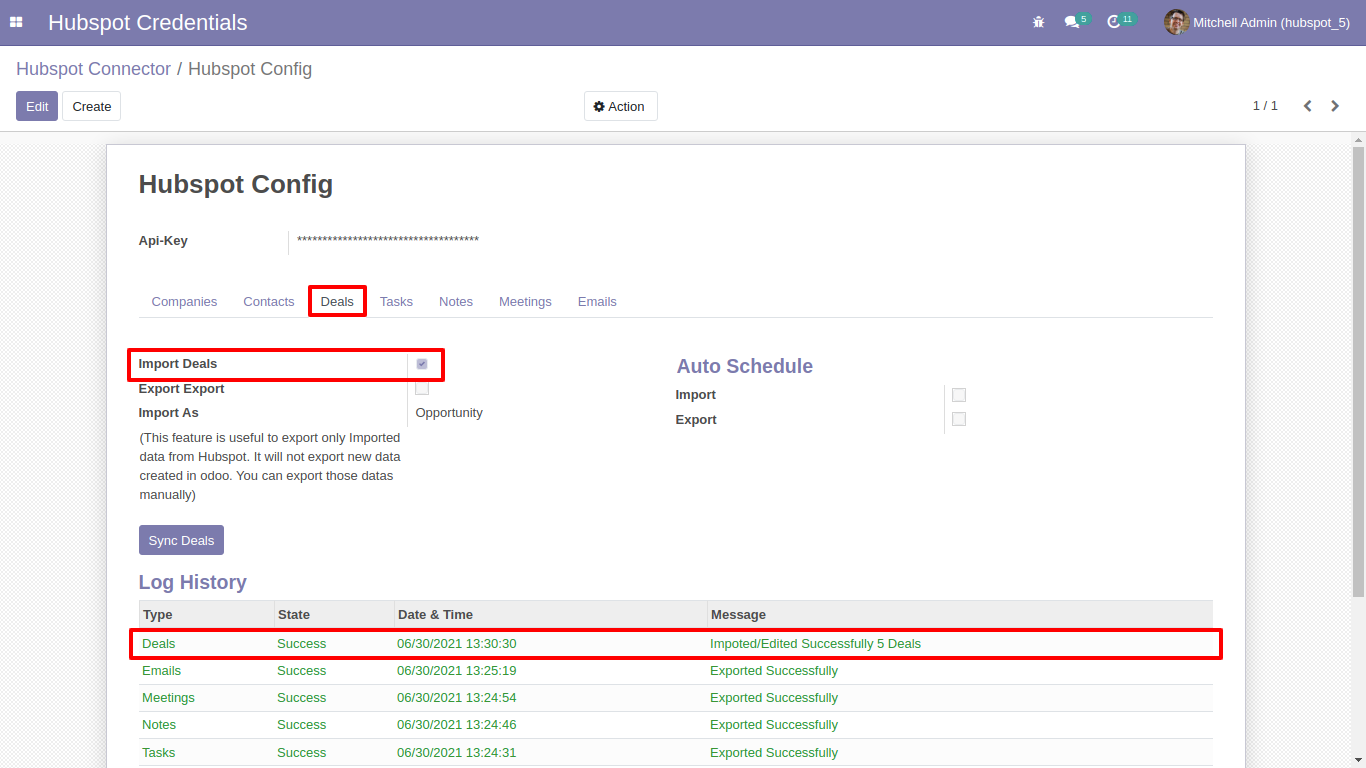This screenshot has width=1366, height=768.
Task: Click Success state in Deals row
Action: pyautogui.click(x=302, y=644)
